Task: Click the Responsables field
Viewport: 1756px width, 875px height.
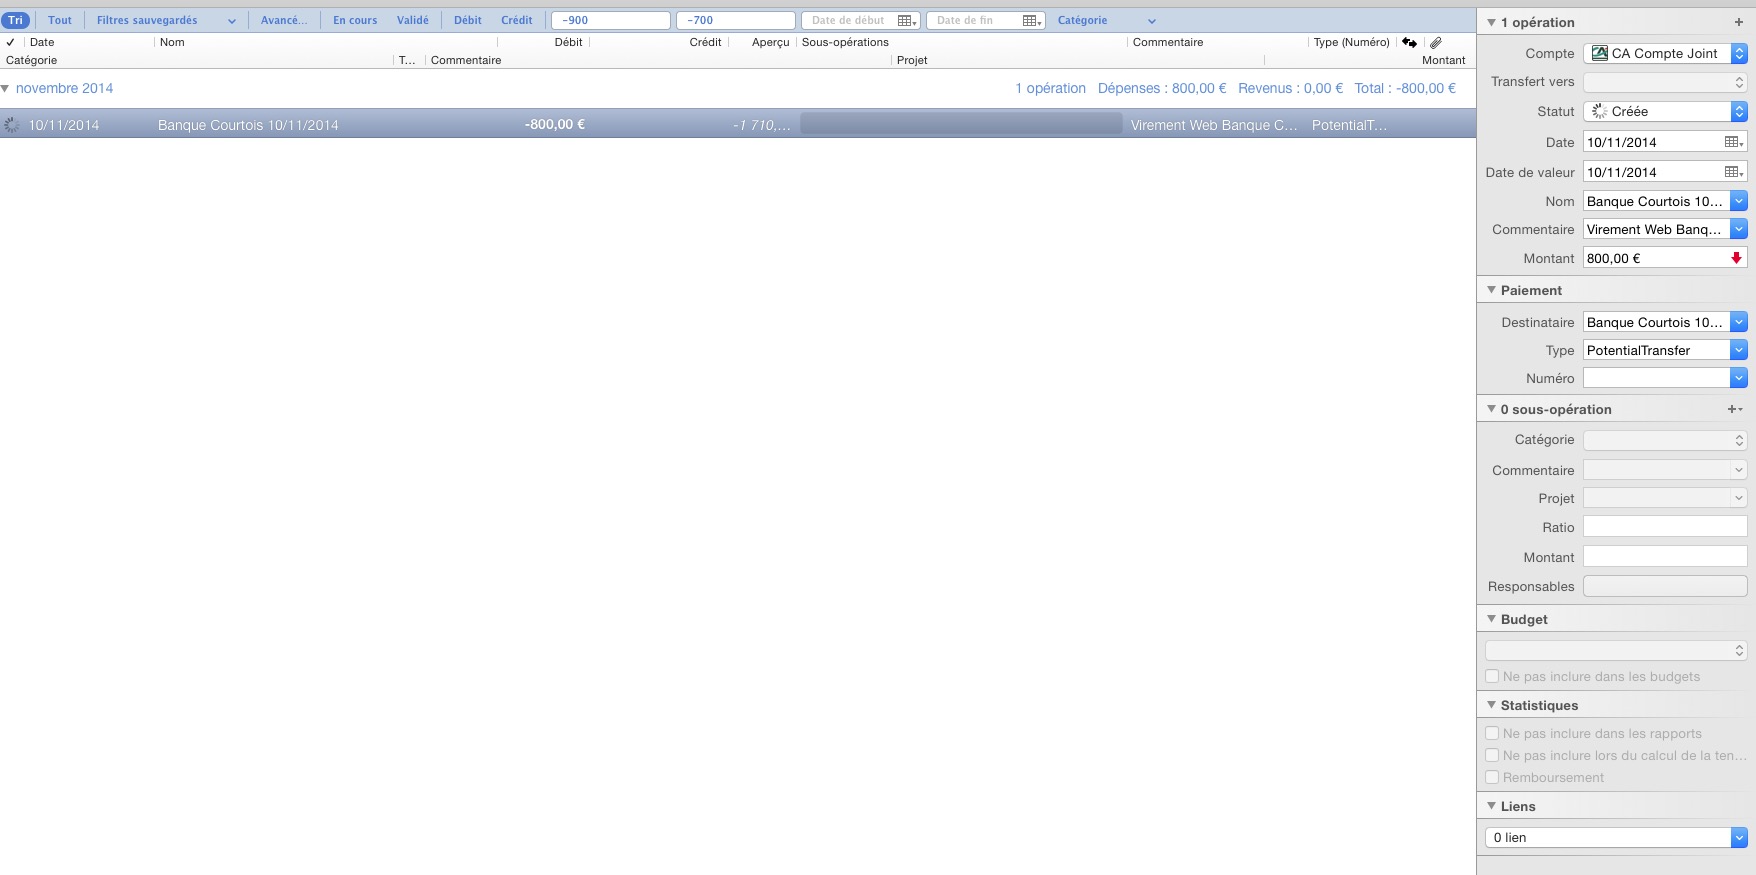Action: (x=1665, y=586)
